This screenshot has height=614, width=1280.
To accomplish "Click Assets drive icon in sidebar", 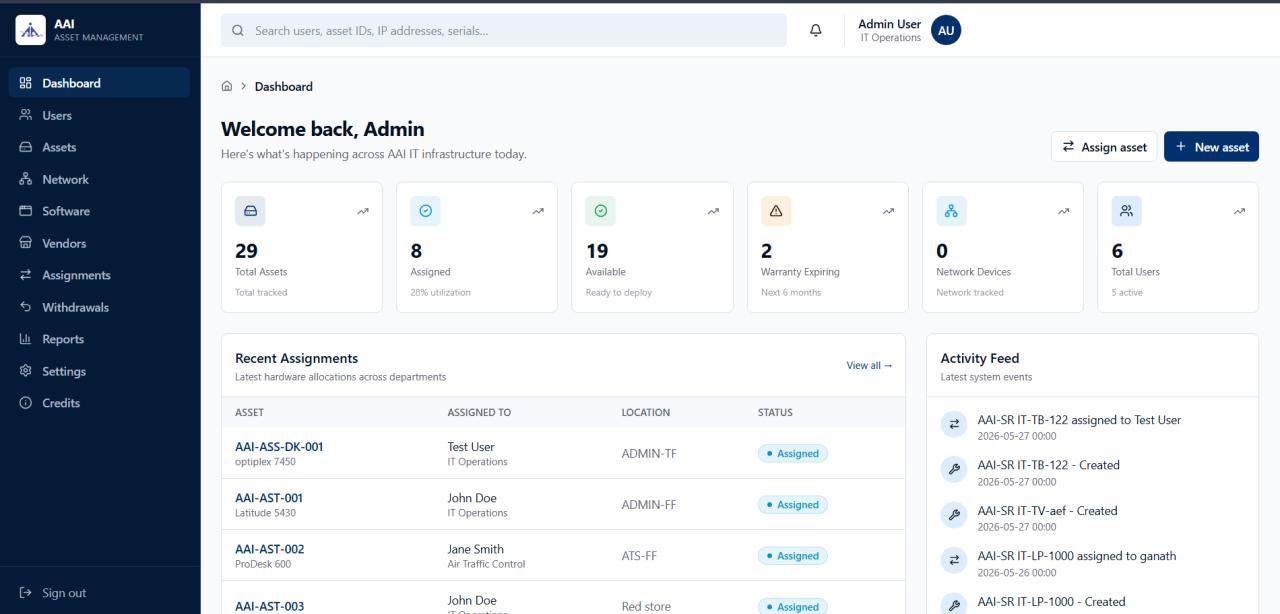I will [26, 147].
